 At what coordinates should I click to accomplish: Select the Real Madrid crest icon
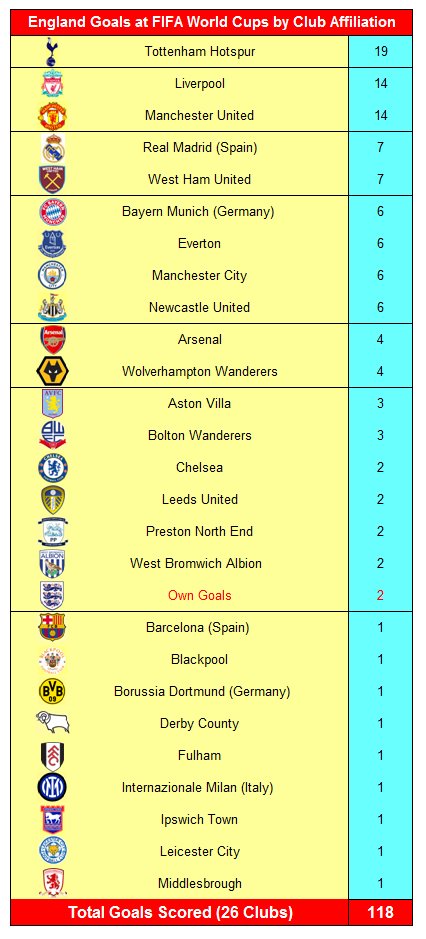click(x=52, y=147)
